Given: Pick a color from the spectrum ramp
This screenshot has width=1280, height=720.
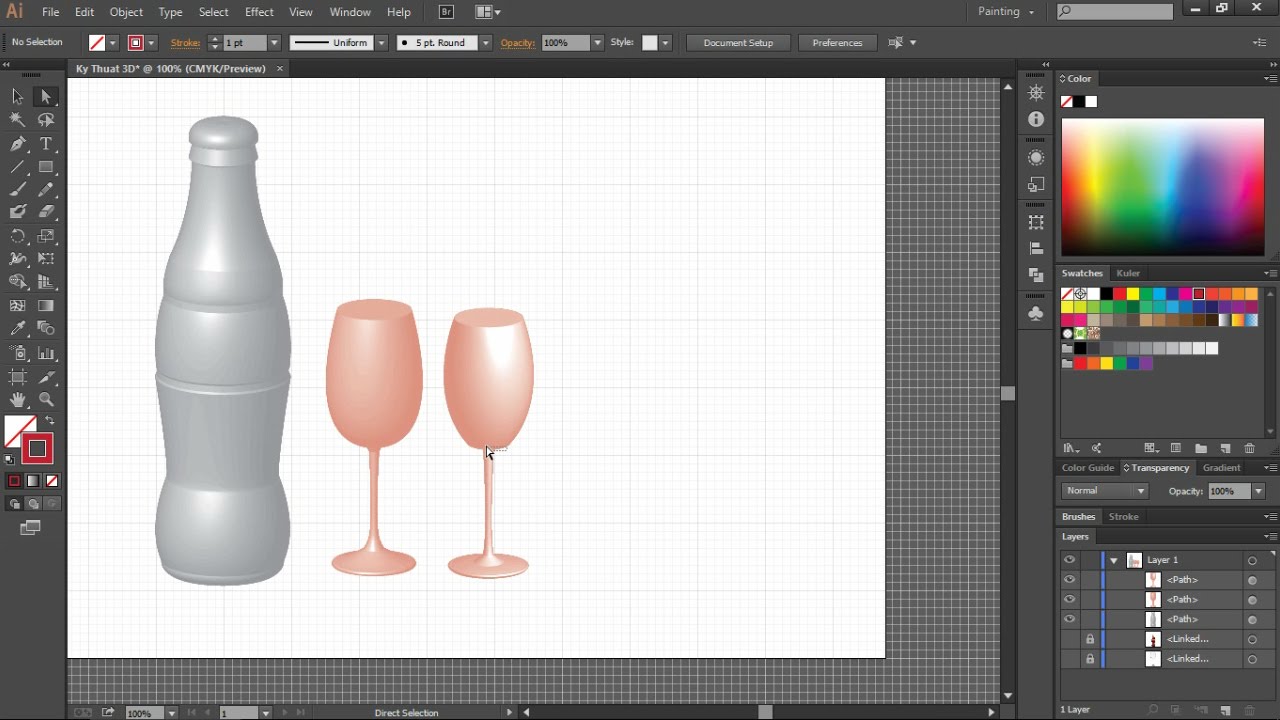Looking at the screenshot, I should pyautogui.click(x=1162, y=187).
